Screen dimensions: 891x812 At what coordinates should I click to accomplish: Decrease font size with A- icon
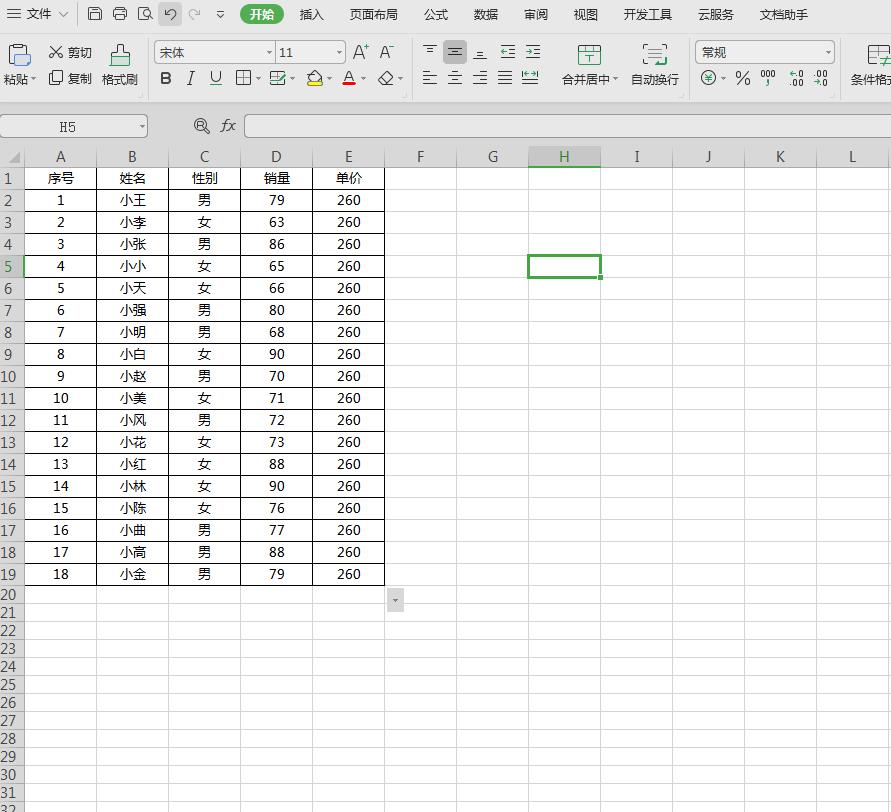(386, 52)
